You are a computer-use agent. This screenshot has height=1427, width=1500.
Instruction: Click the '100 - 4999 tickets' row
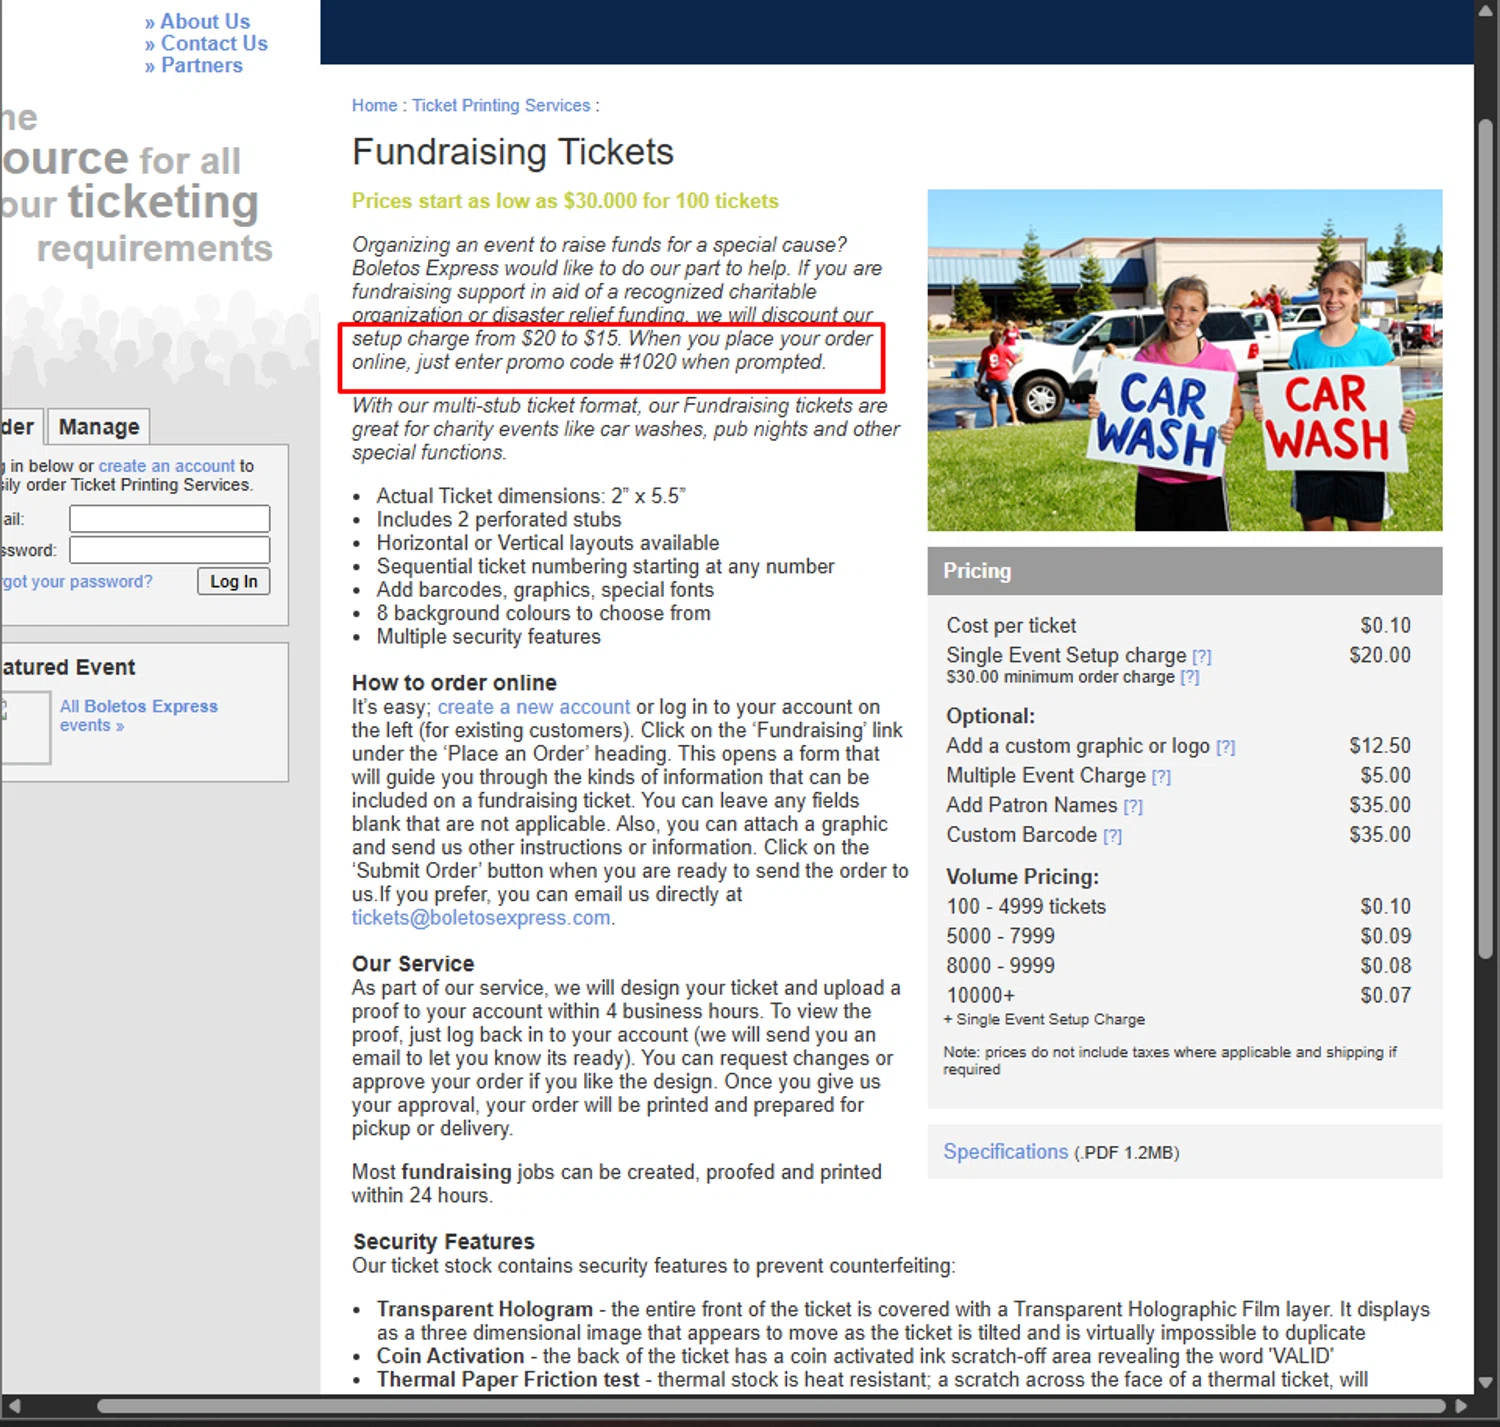click(1179, 906)
